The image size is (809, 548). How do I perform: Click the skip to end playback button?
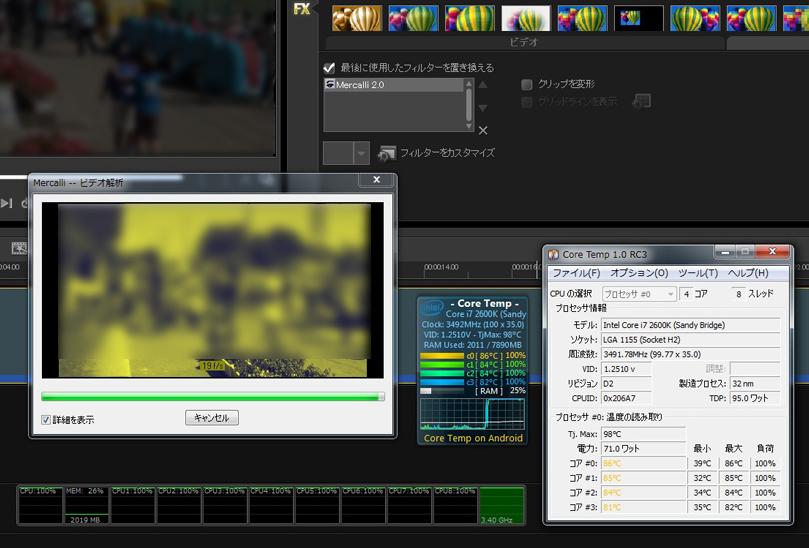[x=6, y=203]
